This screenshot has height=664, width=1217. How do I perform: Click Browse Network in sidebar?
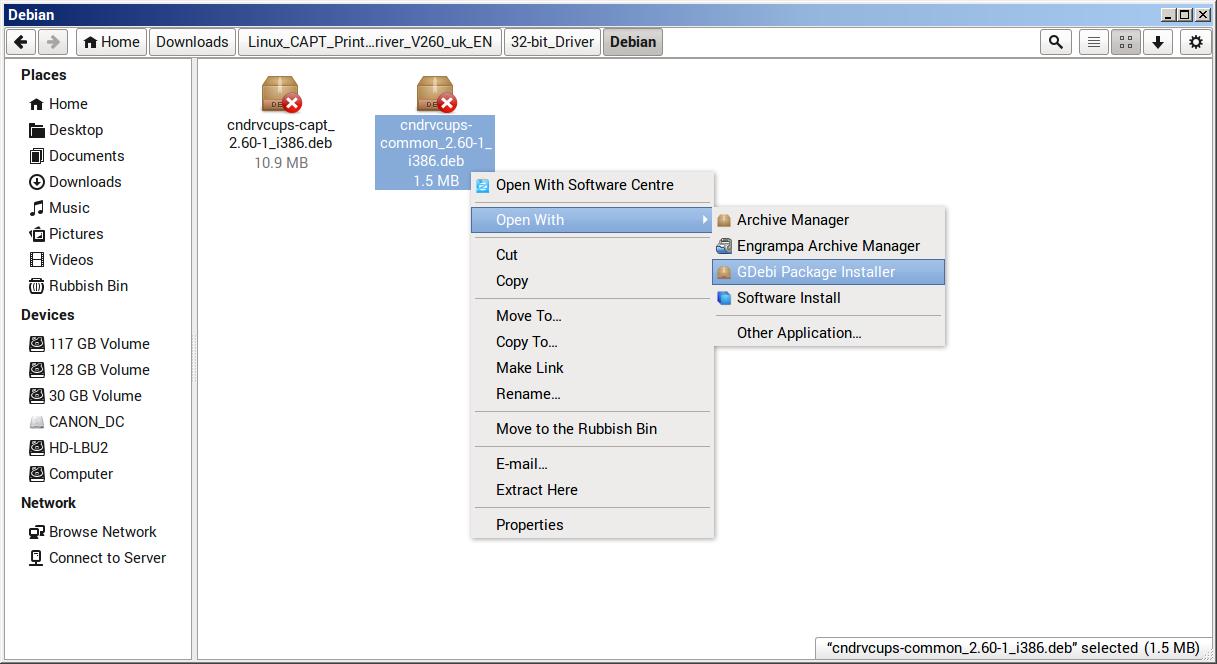click(x=102, y=532)
